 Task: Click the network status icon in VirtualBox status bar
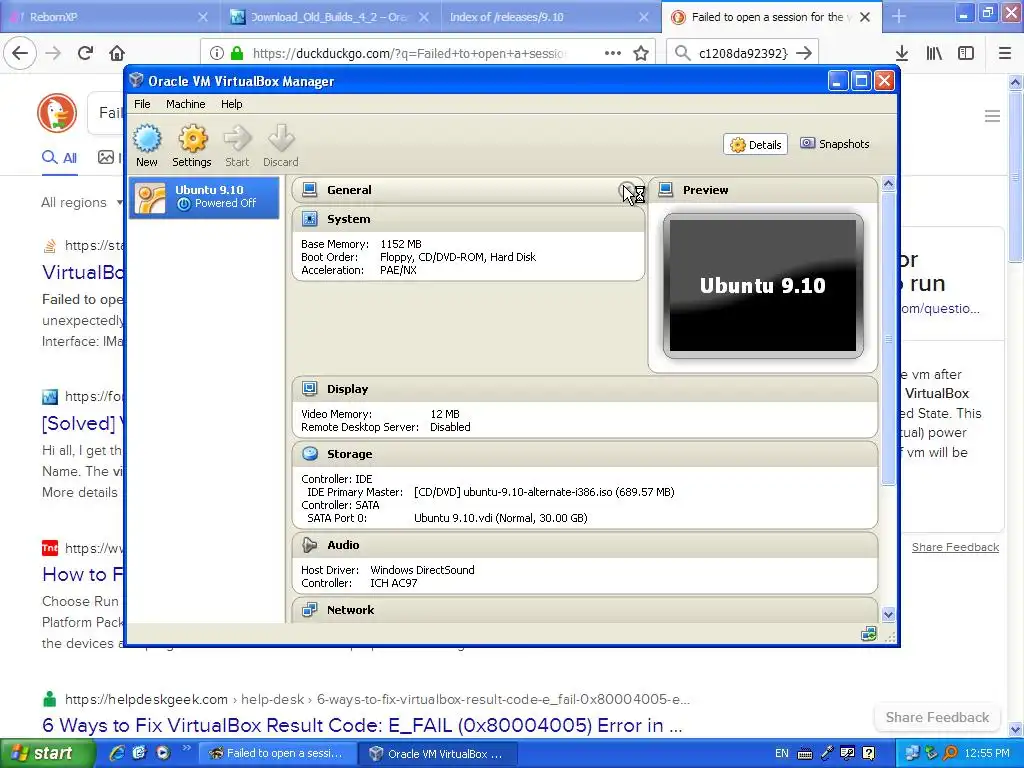pyautogui.click(x=869, y=633)
